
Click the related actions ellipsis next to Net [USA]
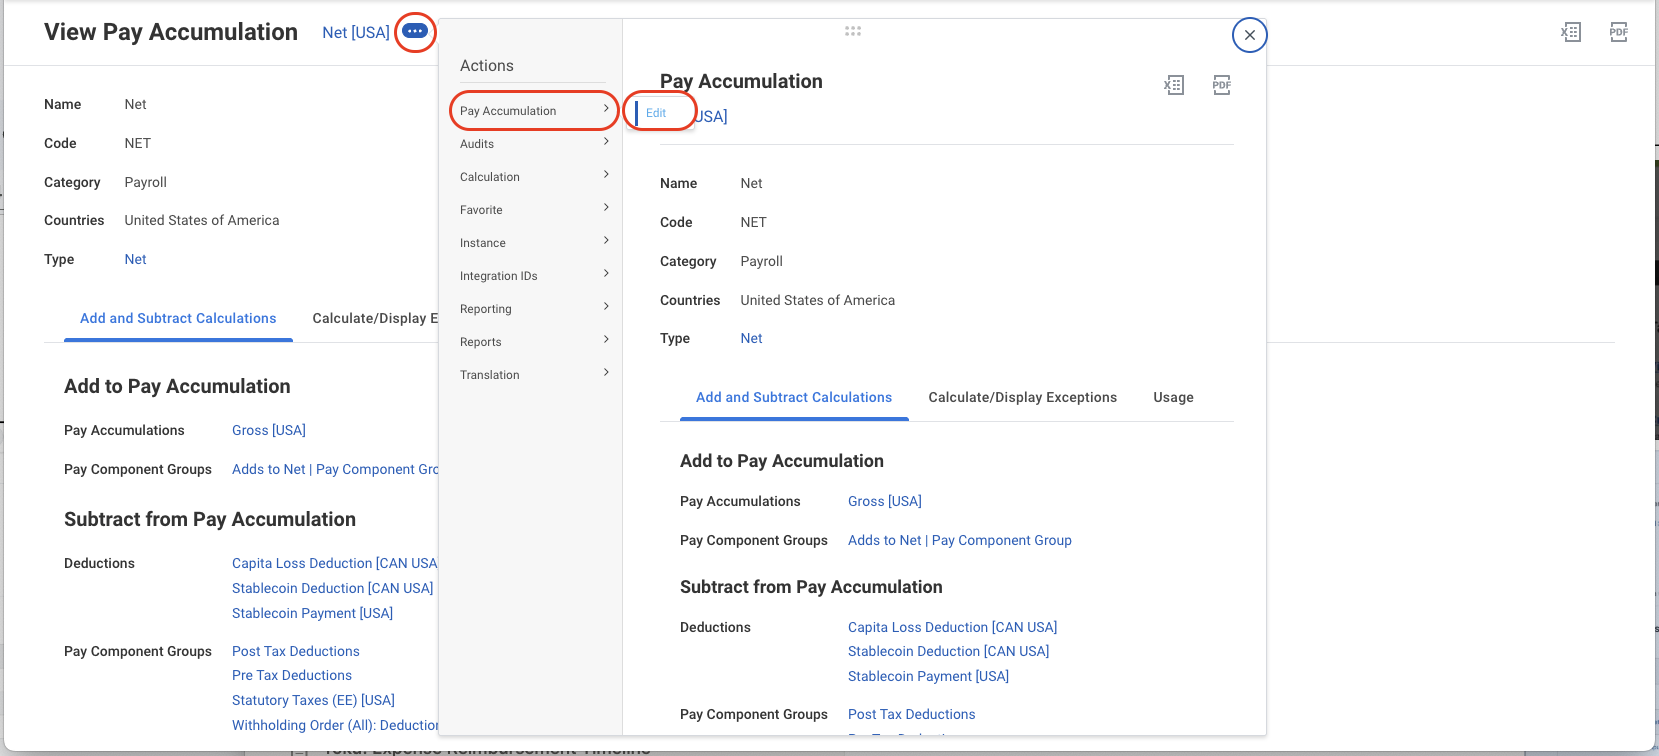click(415, 32)
